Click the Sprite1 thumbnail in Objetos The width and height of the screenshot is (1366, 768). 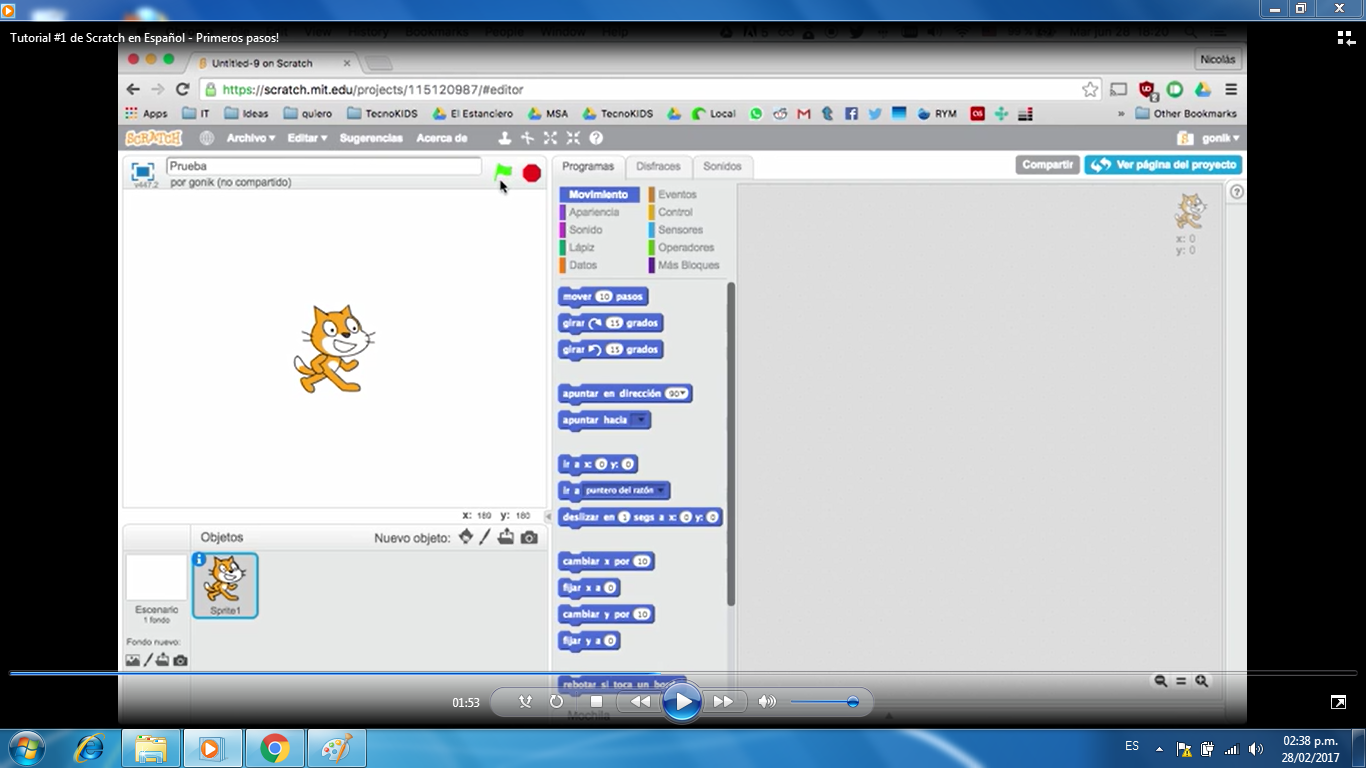[x=225, y=583]
